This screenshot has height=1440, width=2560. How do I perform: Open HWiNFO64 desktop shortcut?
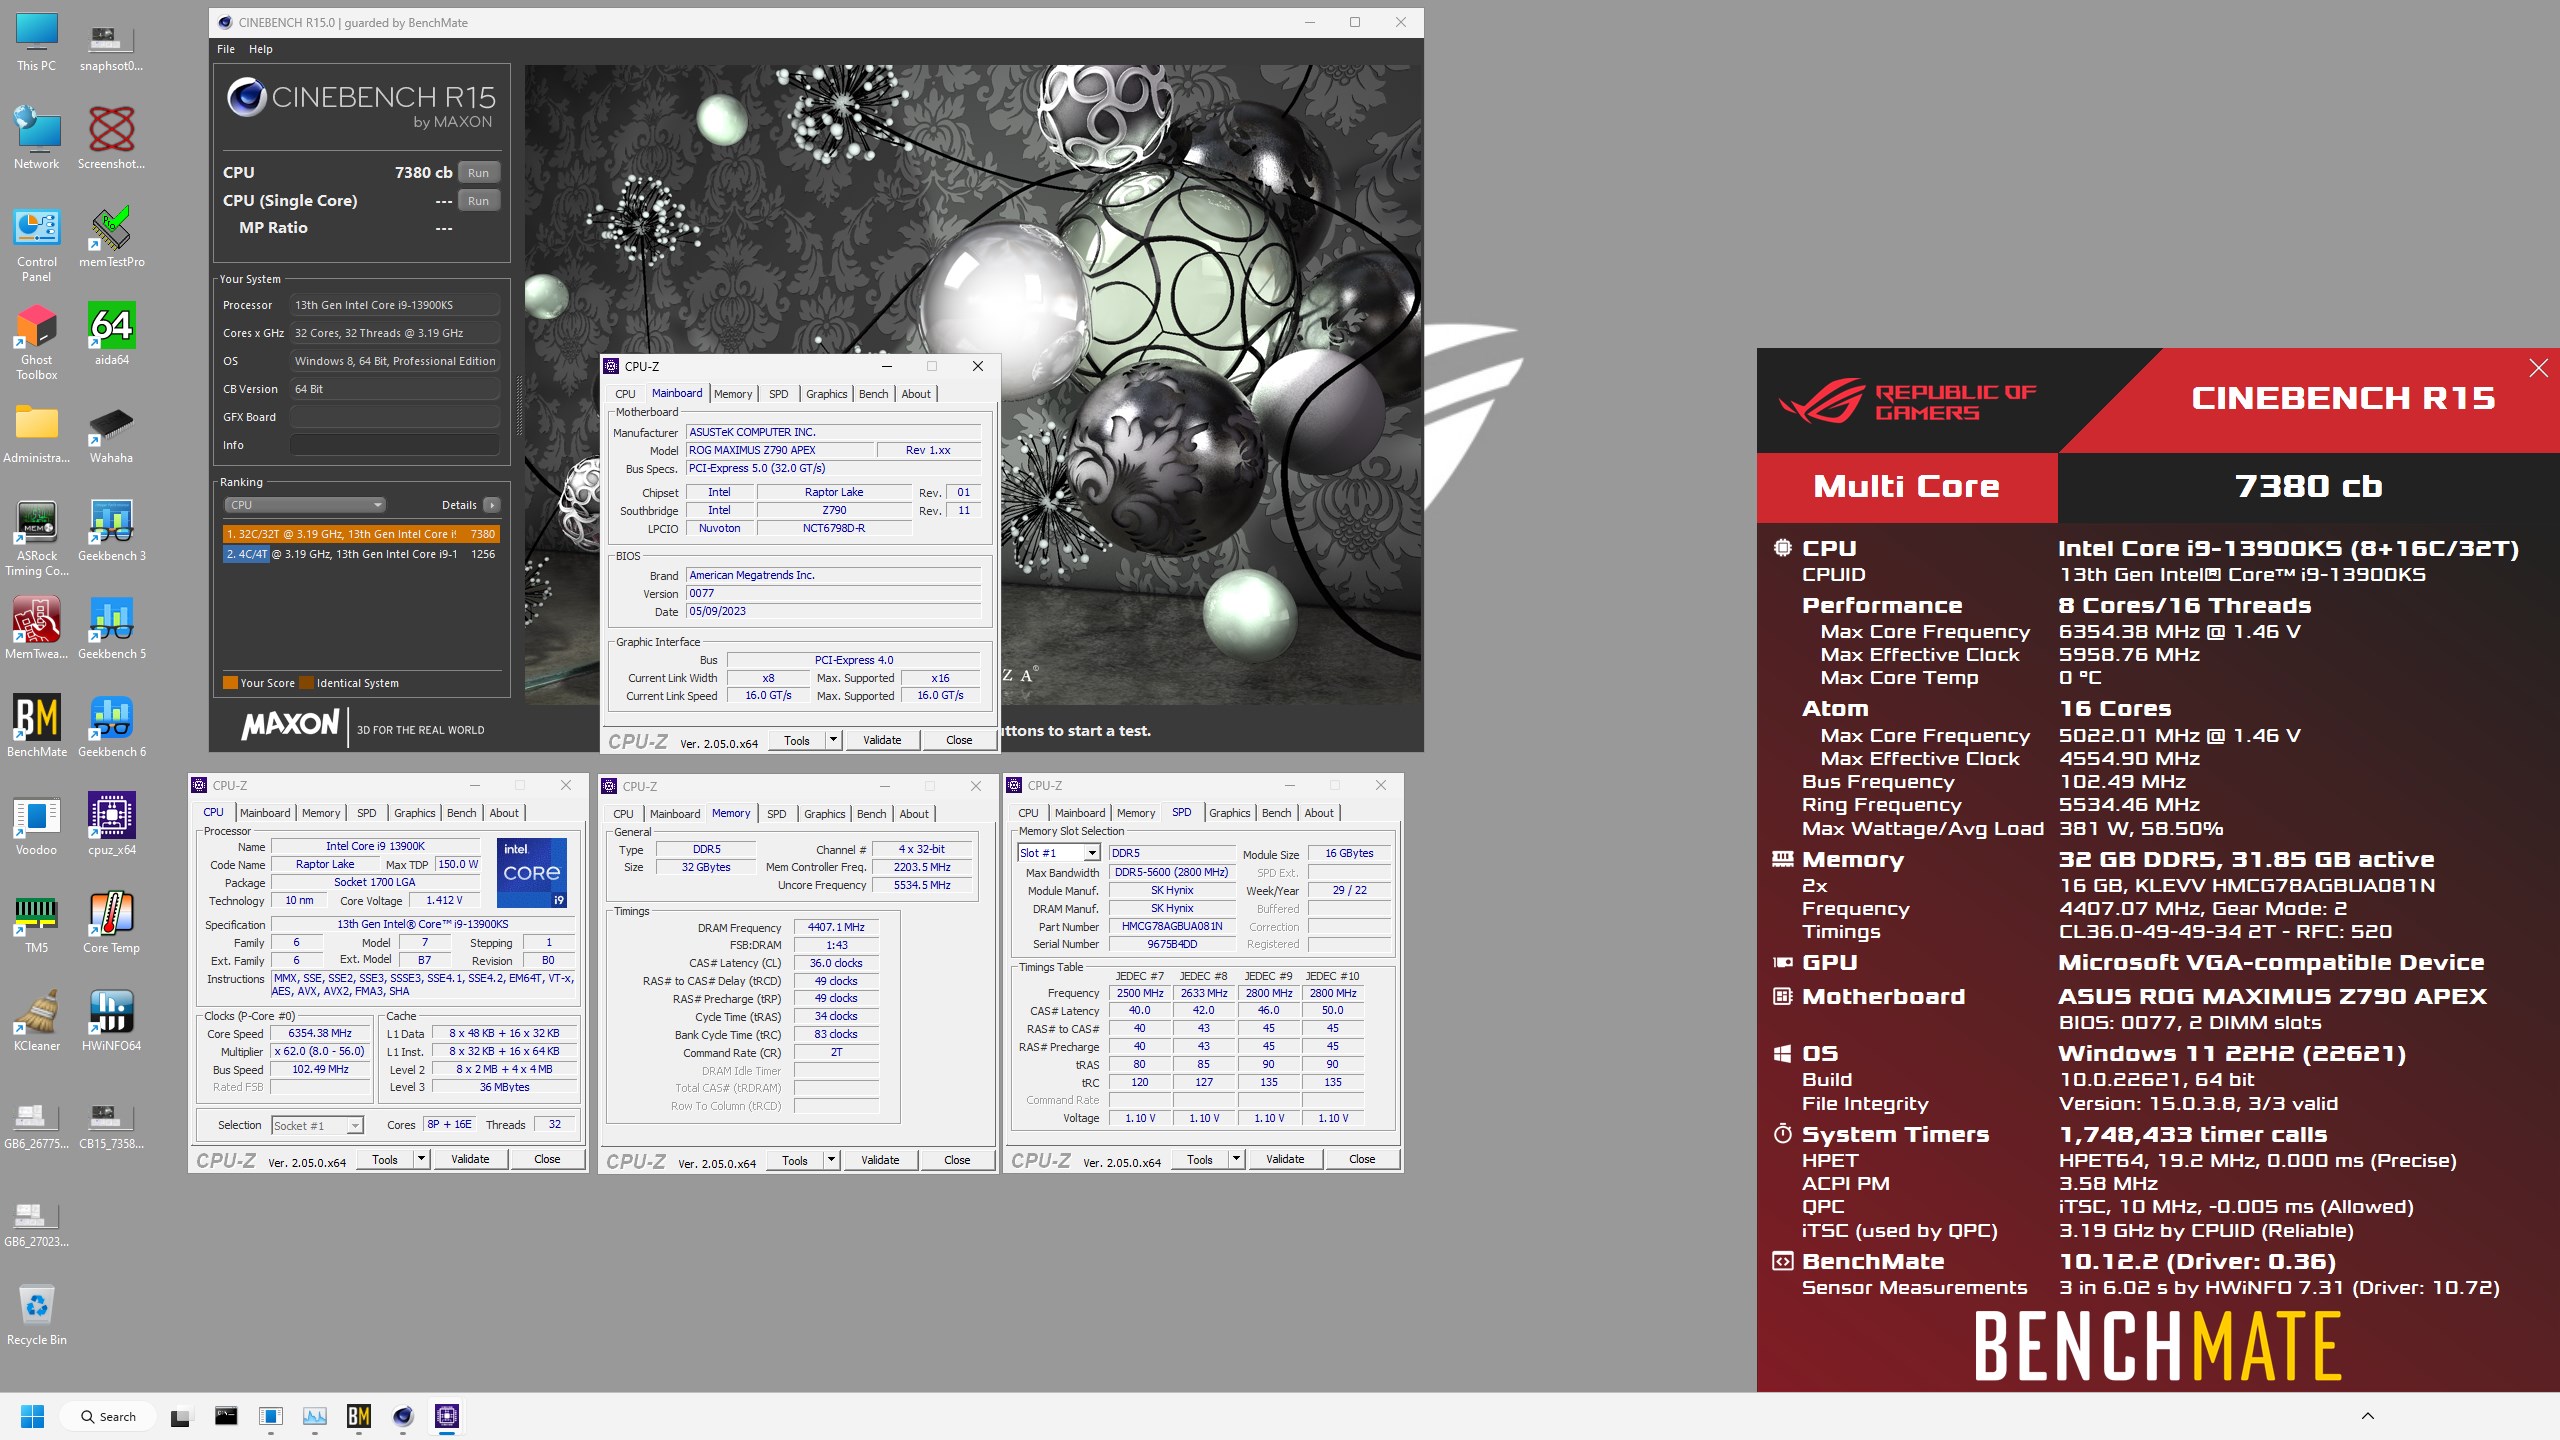point(111,1021)
